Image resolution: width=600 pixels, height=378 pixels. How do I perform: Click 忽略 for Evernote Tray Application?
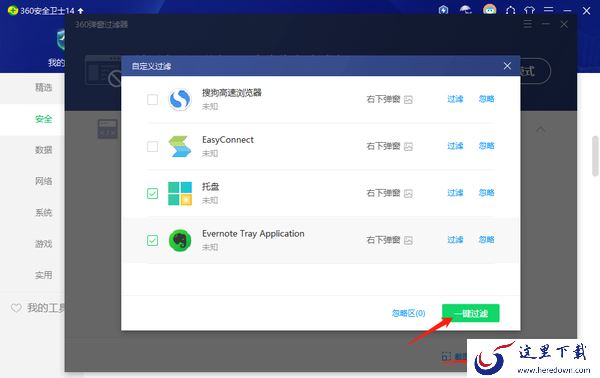(x=486, y=240)
